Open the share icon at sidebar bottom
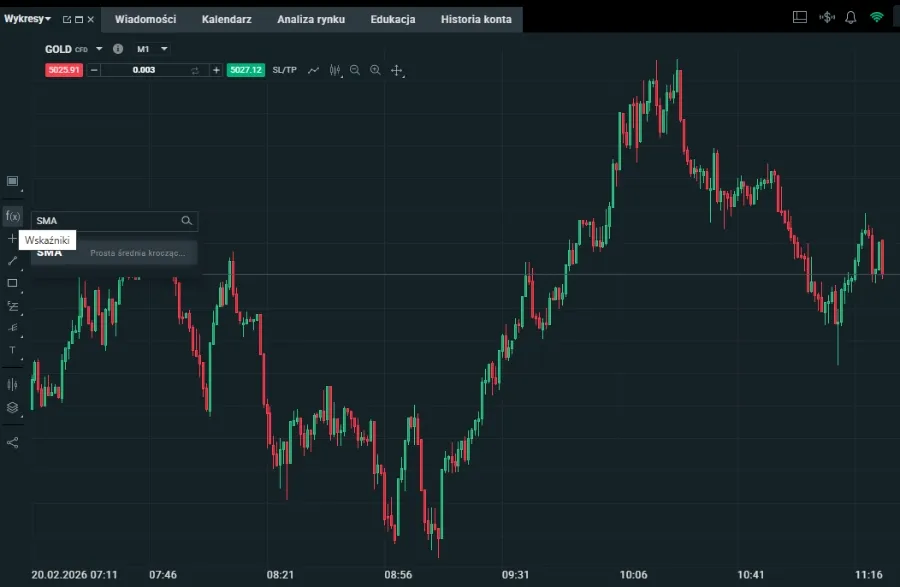This screenshot has width=900, height=587. coord(12,440)
